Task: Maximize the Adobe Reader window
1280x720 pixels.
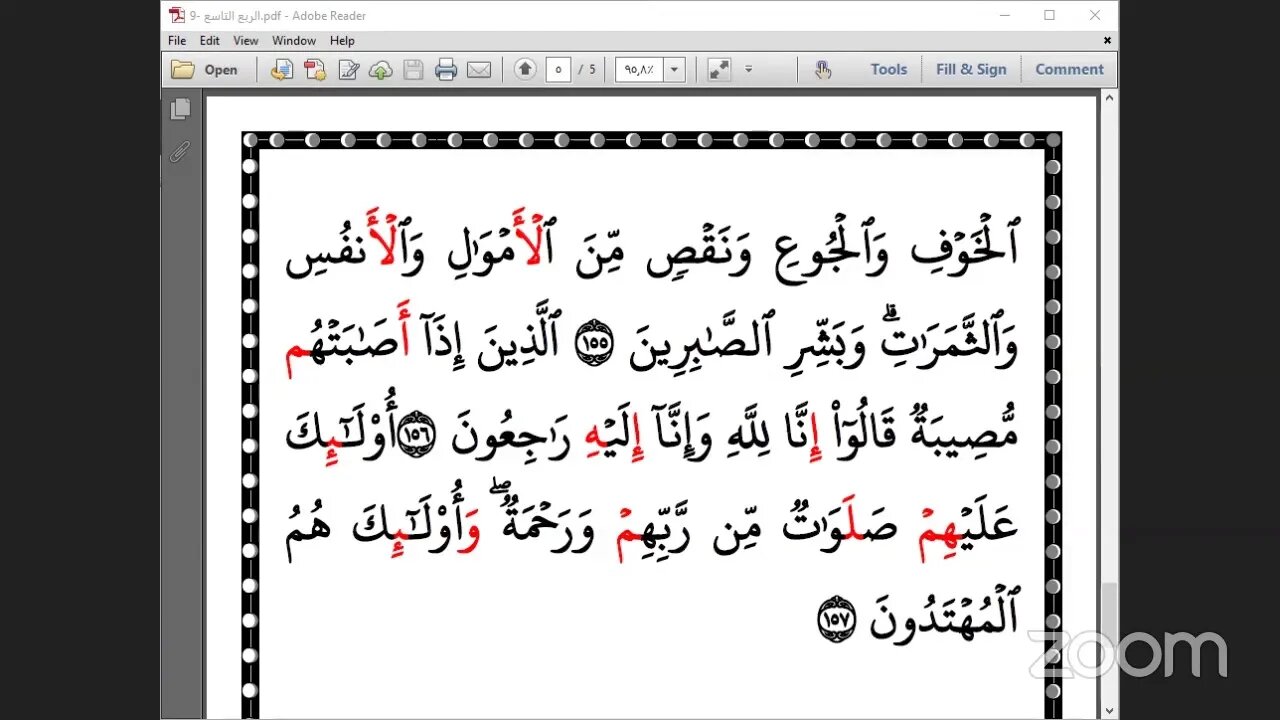Action: tap(1049, 15)
